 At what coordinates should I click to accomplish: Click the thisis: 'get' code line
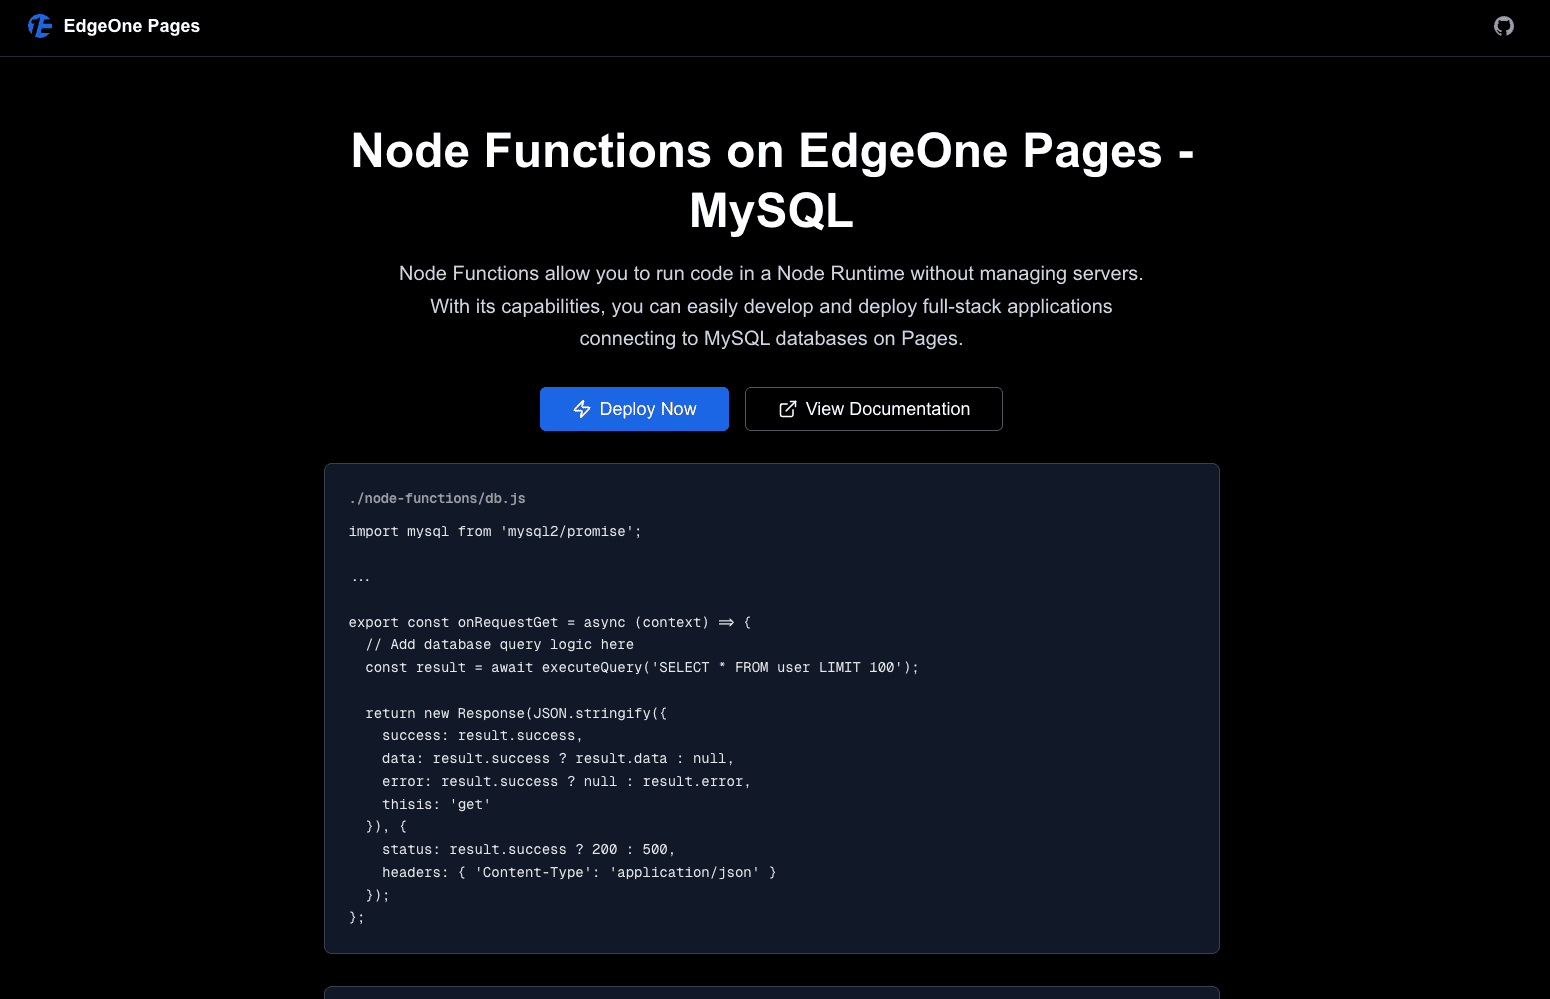[435, 804]
